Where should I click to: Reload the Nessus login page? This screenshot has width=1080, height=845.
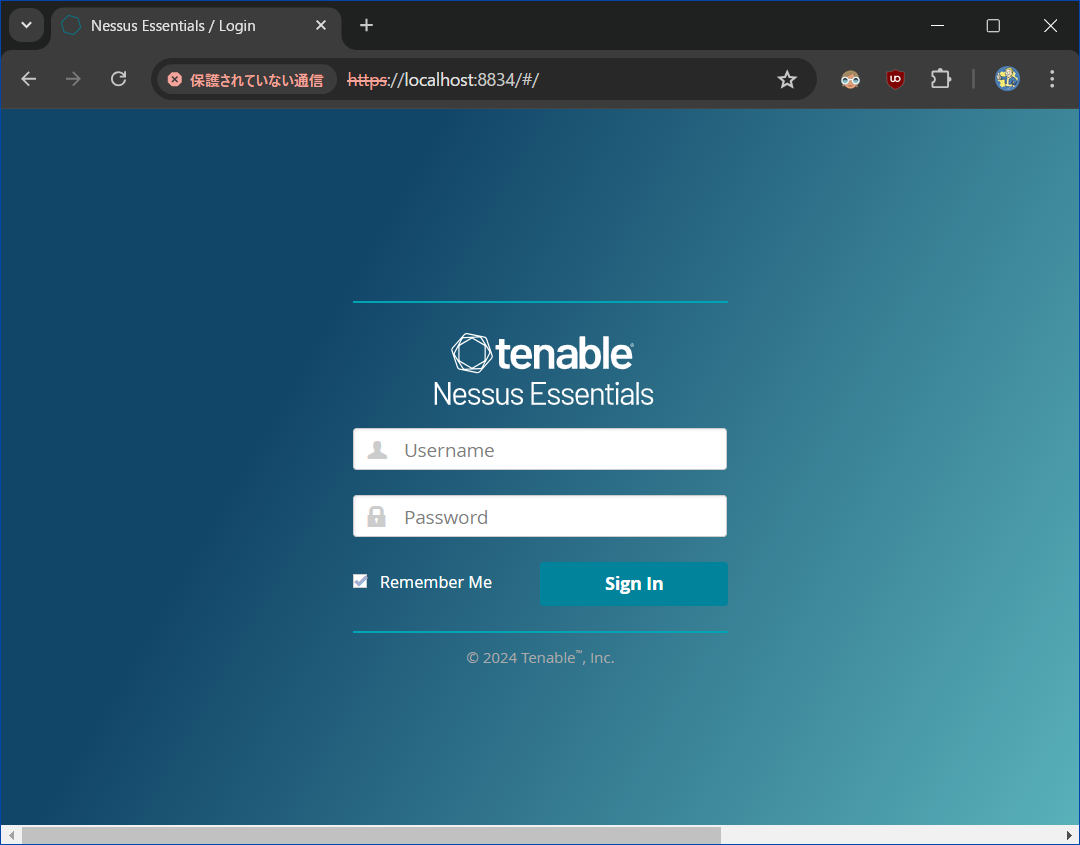(118, 79)
